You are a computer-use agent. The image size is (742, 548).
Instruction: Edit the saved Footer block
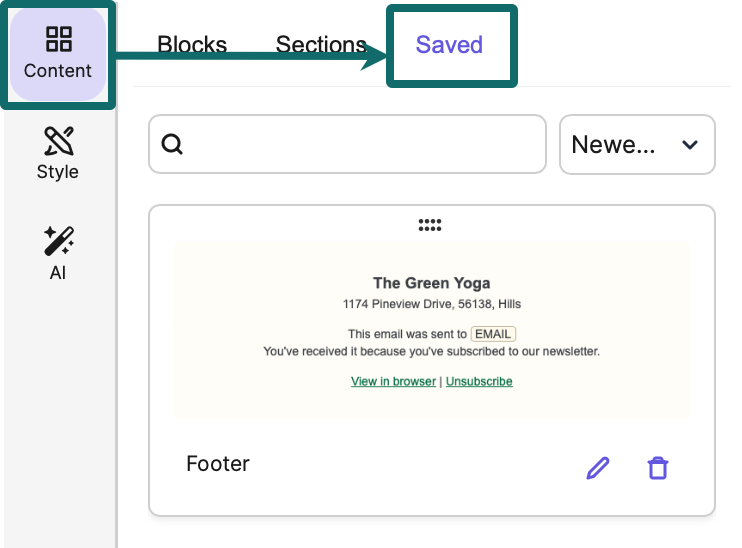pyautogui.click(x=597, y=467)
